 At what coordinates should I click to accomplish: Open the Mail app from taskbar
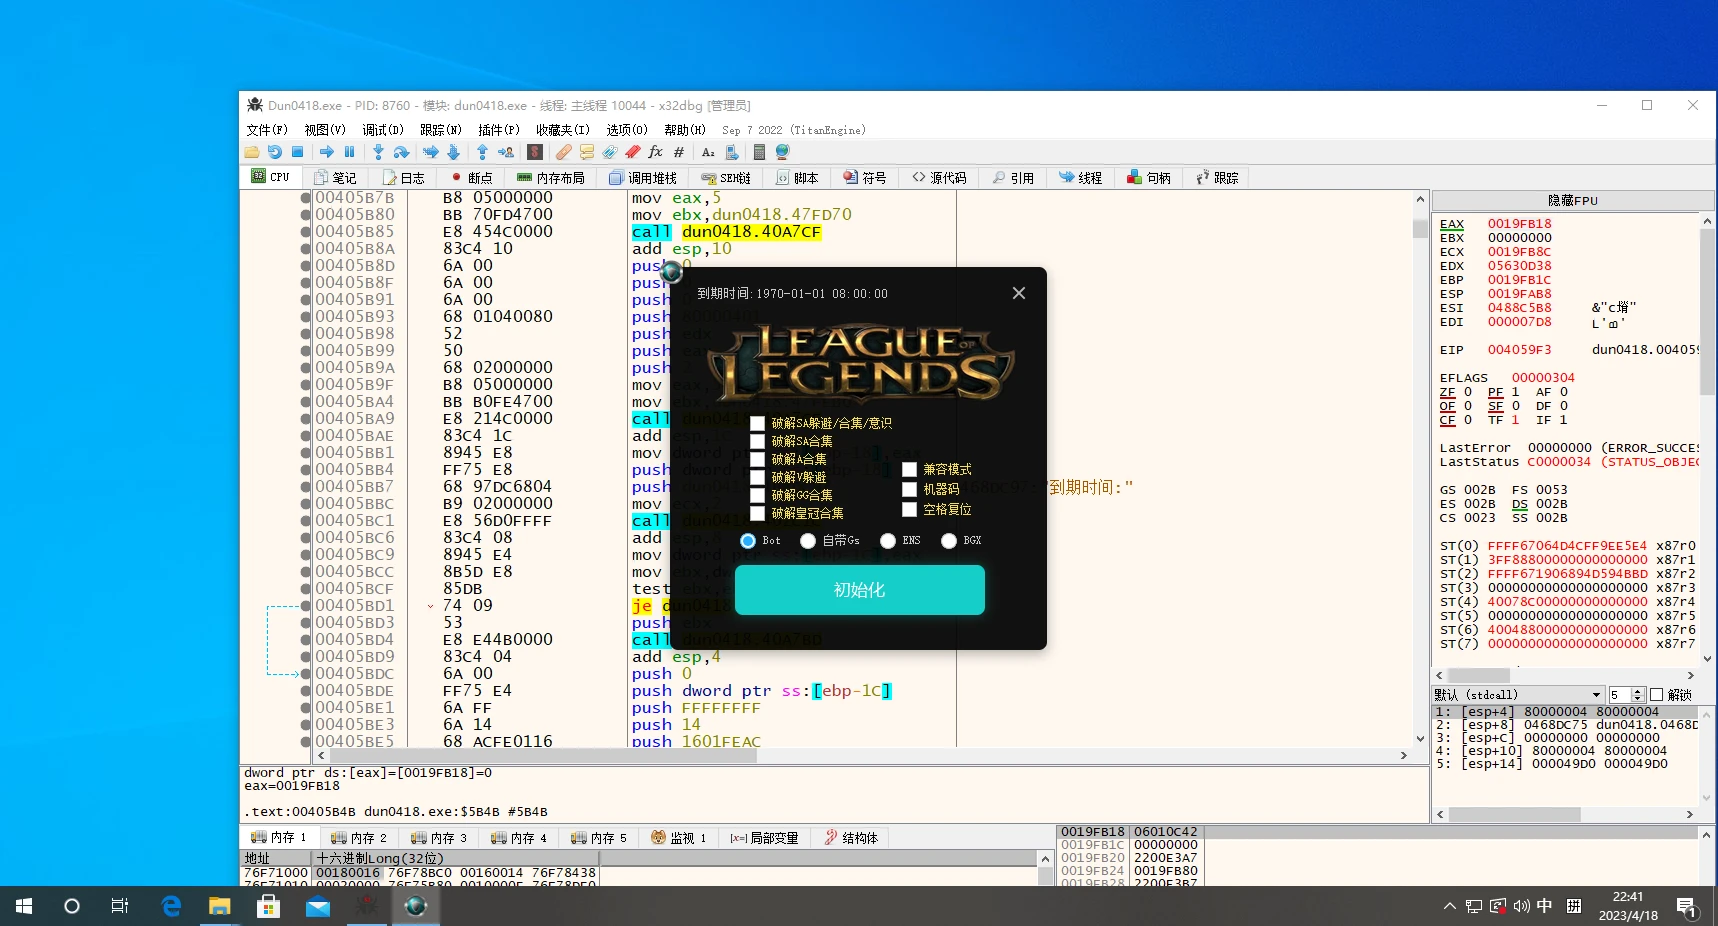coord(318,906)
